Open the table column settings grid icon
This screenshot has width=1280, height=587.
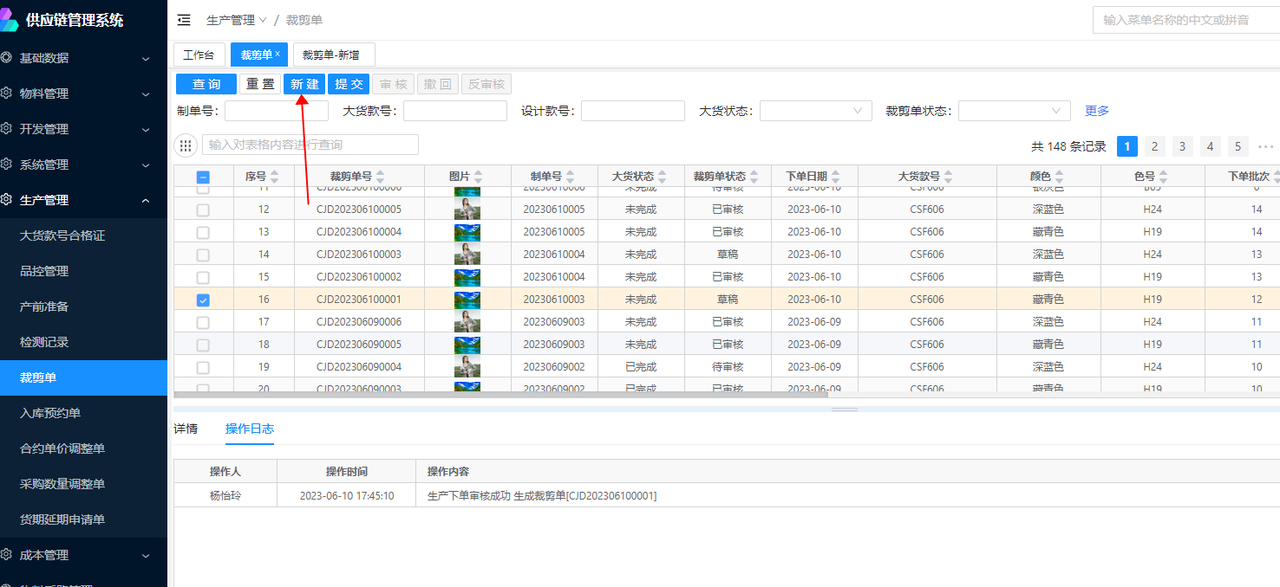pos(186,146)
